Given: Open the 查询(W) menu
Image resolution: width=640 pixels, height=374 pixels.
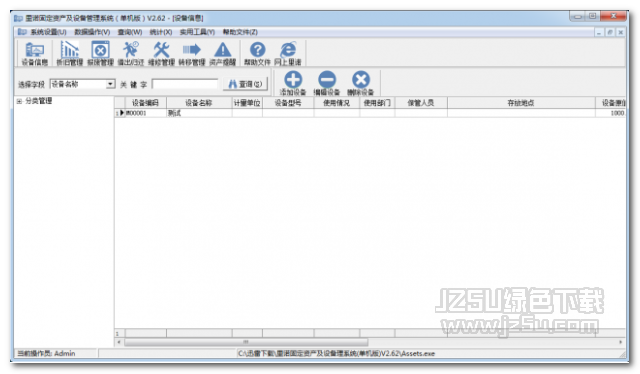Looking at the screenshot, I should [130, 32].
